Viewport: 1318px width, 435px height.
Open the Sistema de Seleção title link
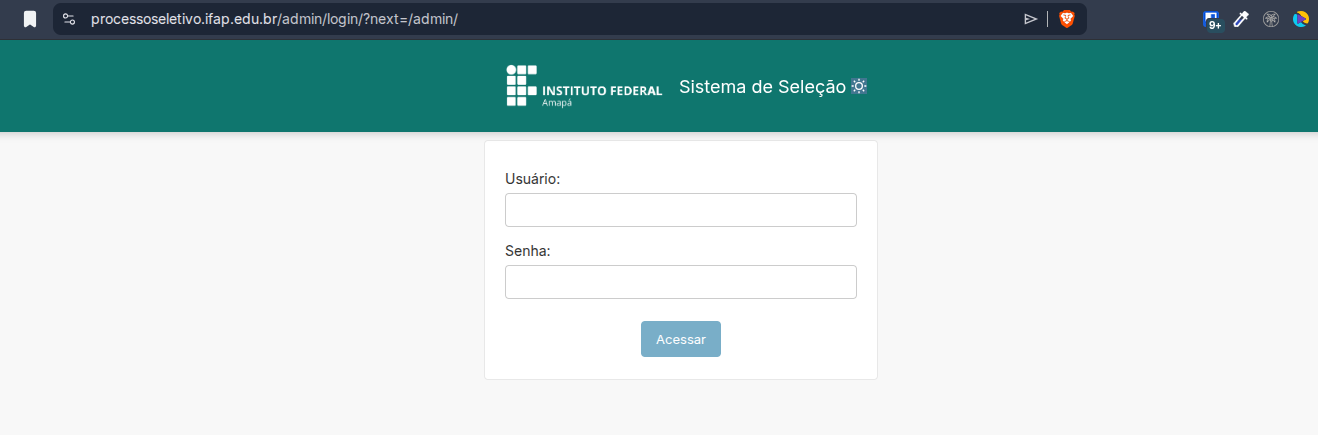pyautogui.click(x=762, y=87)
